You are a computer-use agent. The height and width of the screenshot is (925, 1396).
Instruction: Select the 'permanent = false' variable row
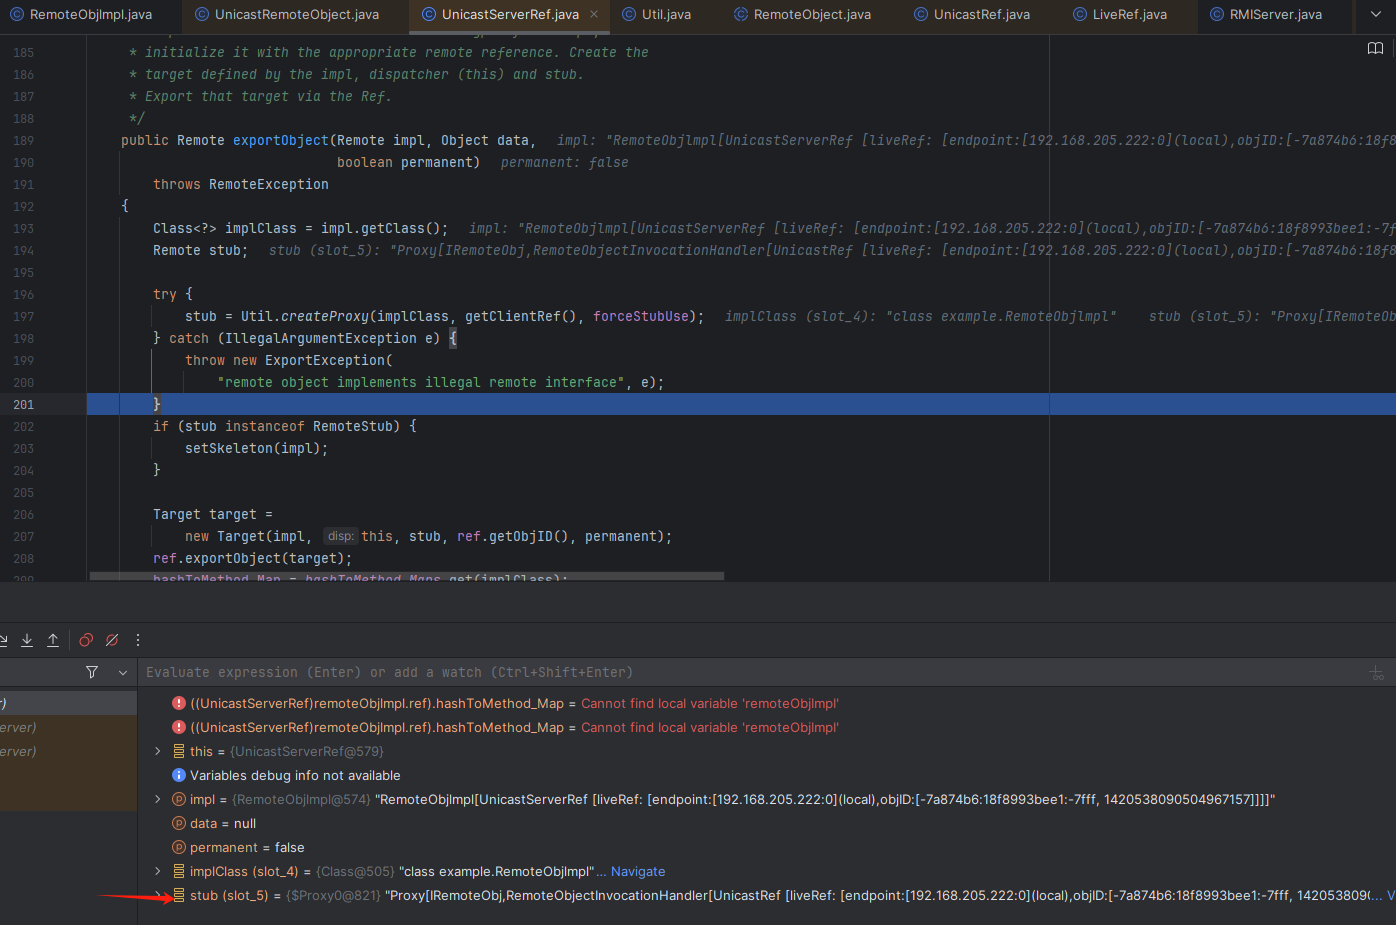(x=766, y=847)
